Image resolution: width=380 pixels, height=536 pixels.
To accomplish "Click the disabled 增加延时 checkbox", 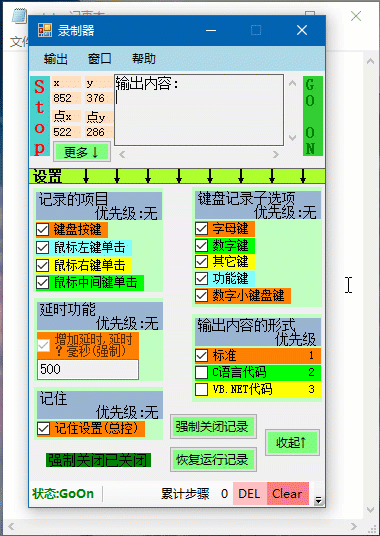I will pos(43,345).
